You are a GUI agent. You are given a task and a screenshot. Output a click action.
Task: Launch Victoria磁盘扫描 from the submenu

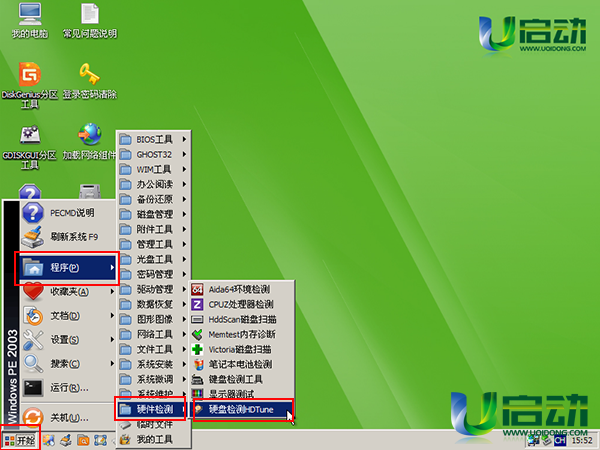[x=242, y=349]
